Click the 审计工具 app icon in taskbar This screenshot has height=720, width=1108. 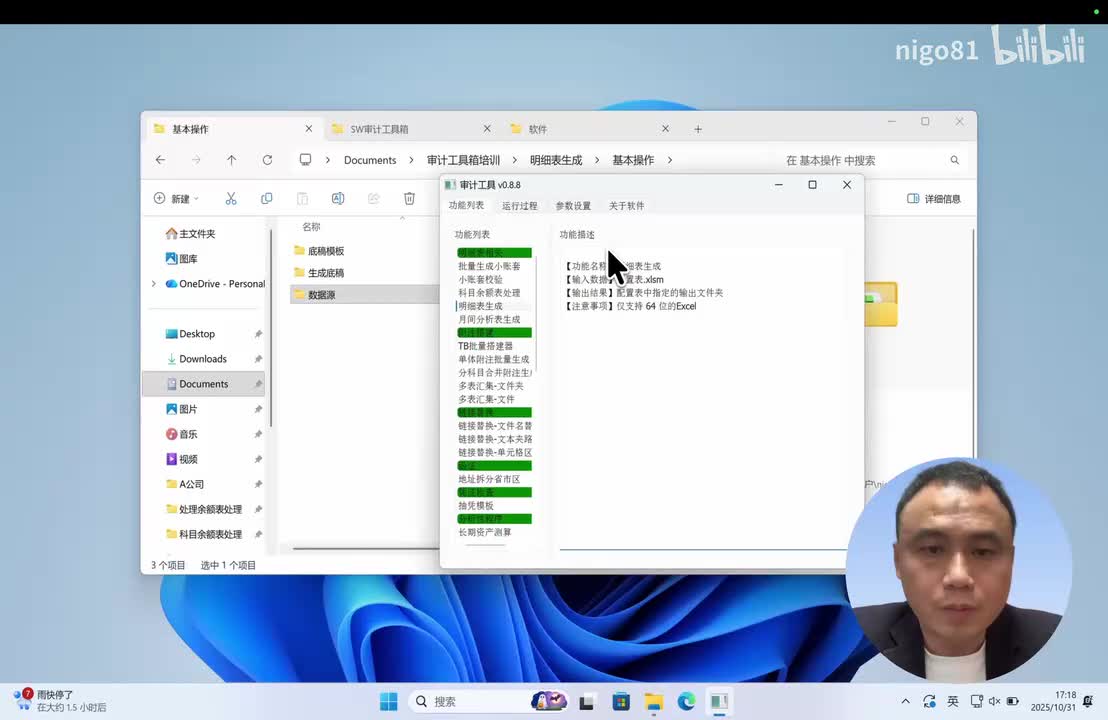719,702
